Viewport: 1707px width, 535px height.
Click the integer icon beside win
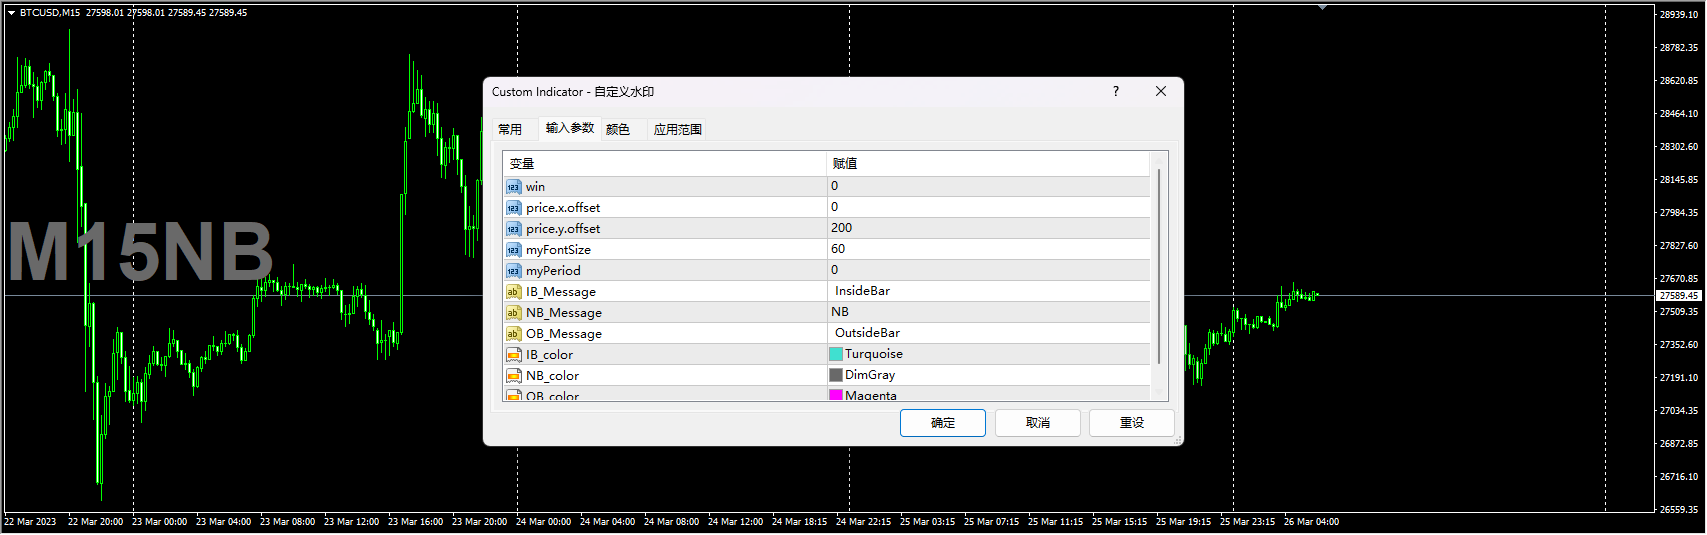(513, 187)
